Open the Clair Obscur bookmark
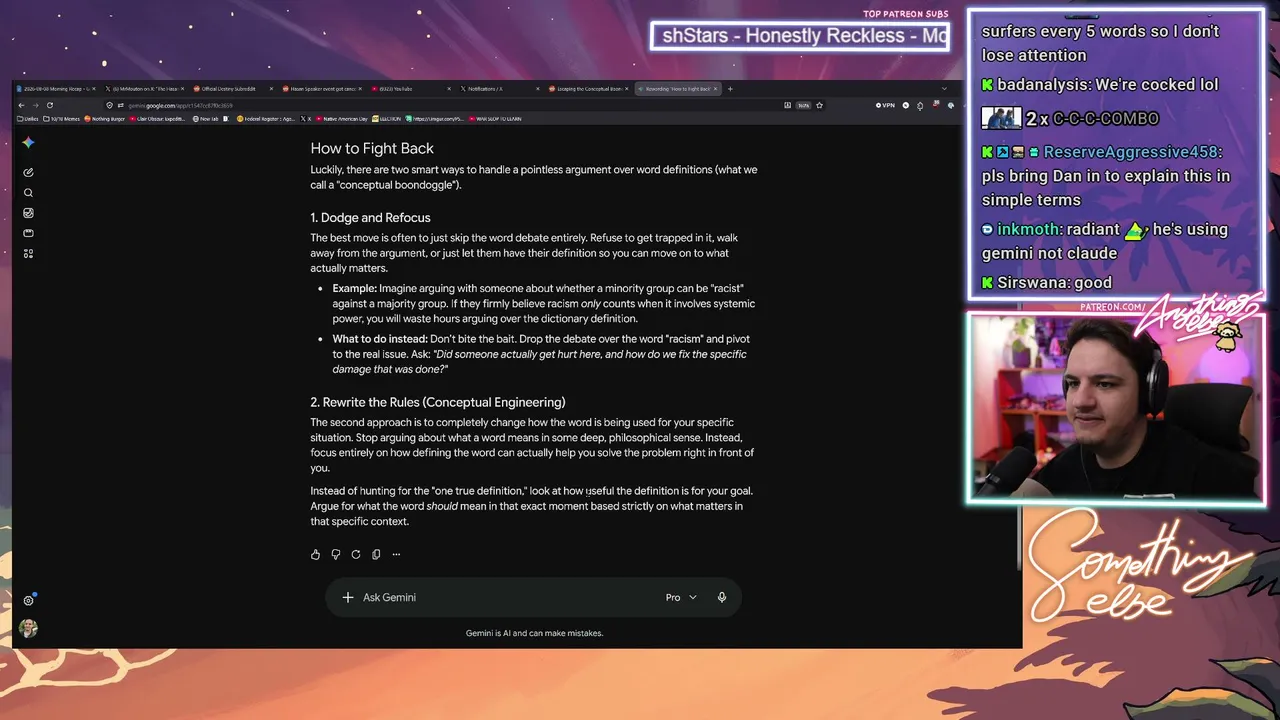1280x720 pixels. click(x=159, y=119)
